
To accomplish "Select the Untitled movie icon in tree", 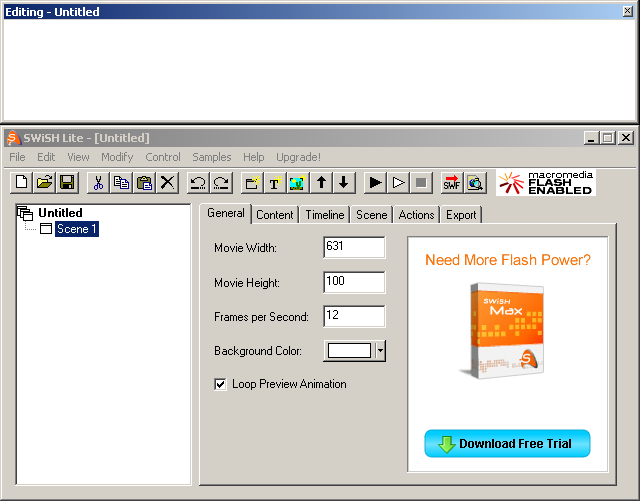I will (25, 213).
